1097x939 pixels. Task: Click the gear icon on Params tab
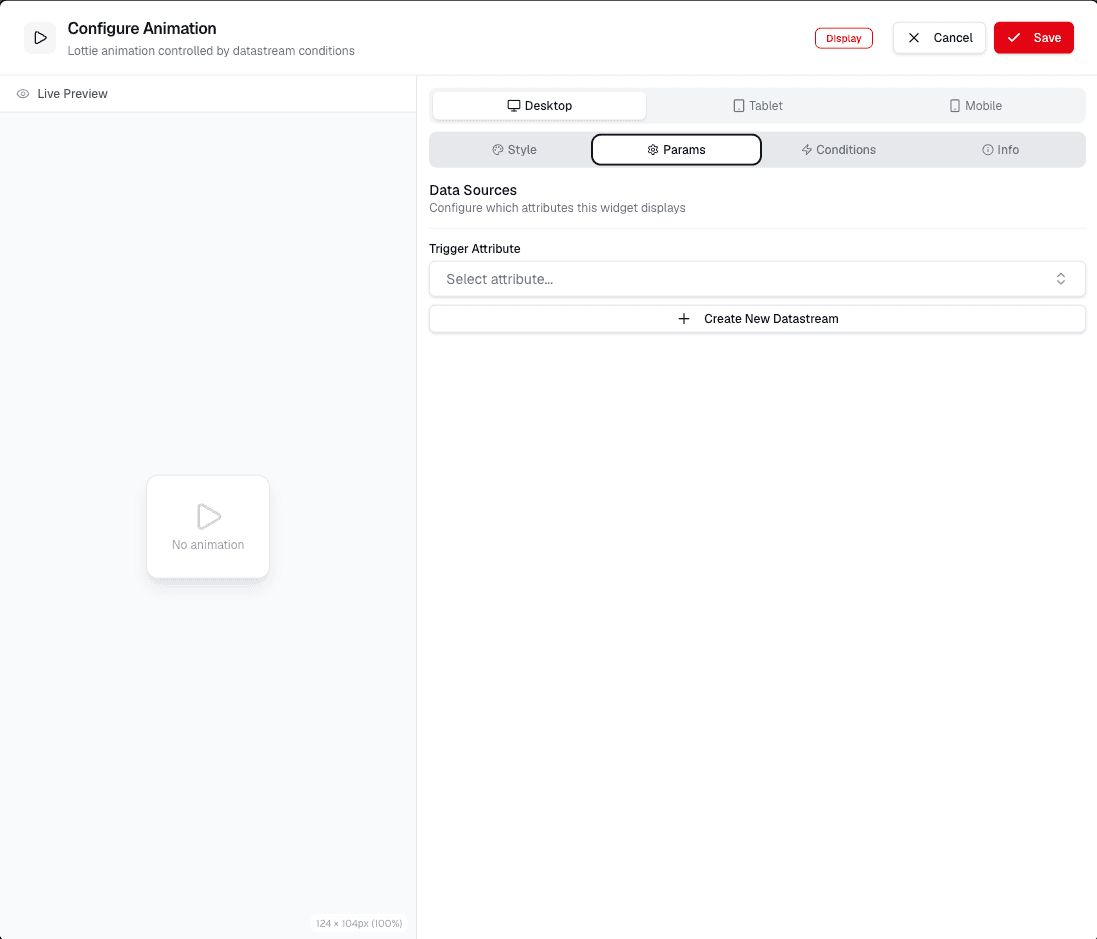(653, 150)
